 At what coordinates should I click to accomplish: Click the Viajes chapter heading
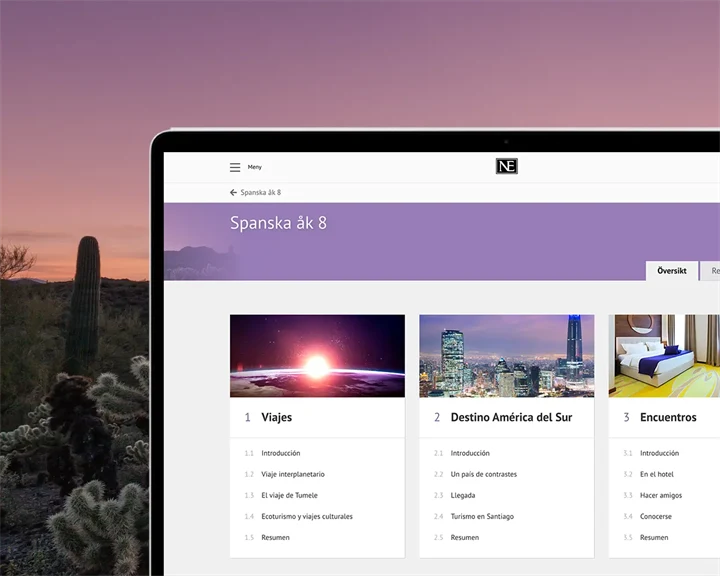(276, 417)
